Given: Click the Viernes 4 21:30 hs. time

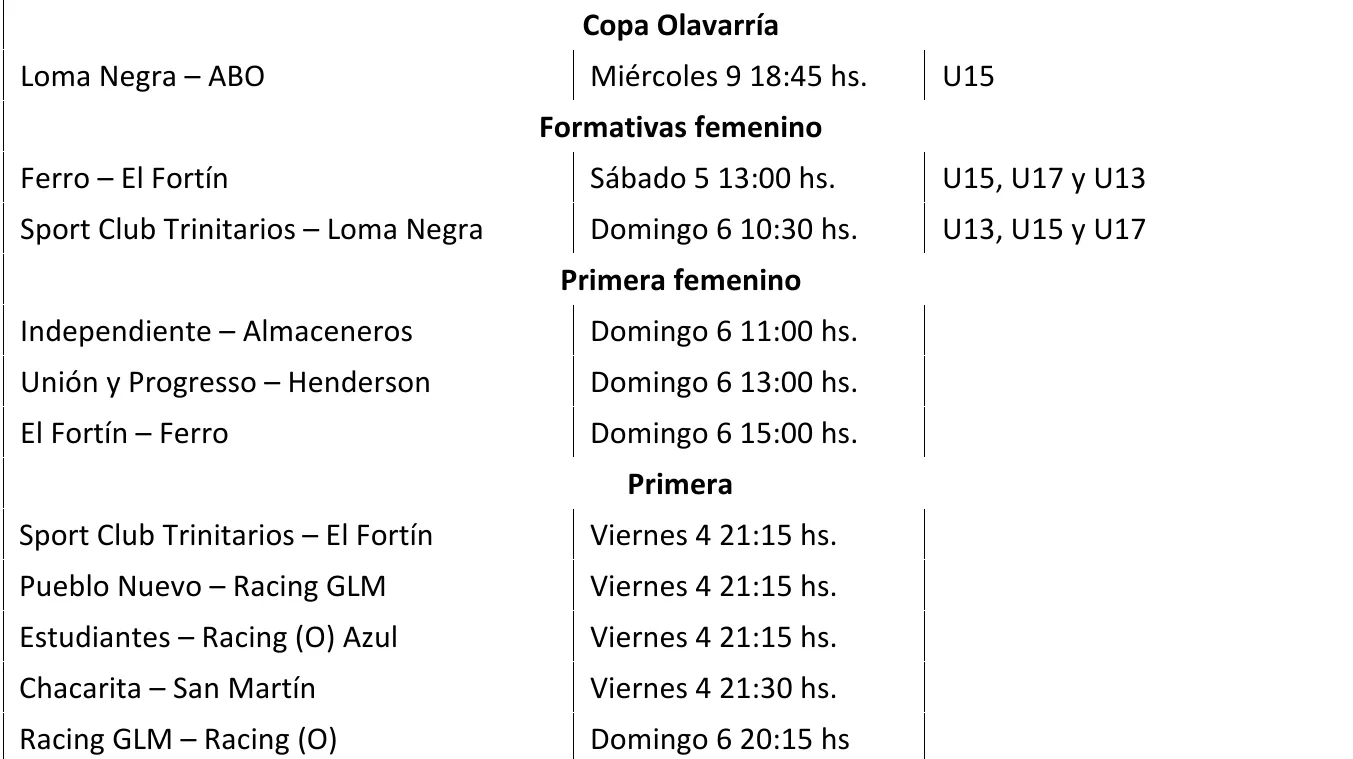Looking at the screenshot, I should (713, 689).
